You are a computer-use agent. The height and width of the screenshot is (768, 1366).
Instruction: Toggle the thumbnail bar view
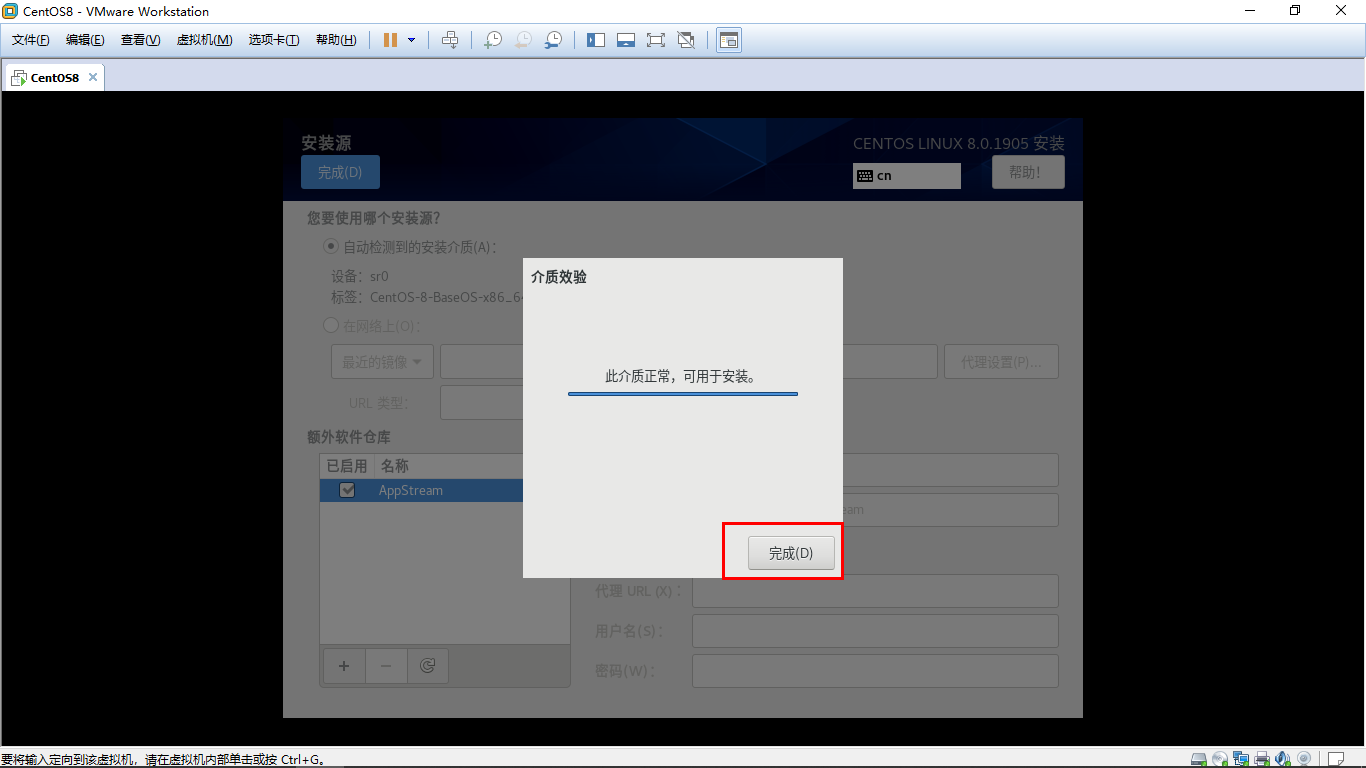(x=626, y=40)
